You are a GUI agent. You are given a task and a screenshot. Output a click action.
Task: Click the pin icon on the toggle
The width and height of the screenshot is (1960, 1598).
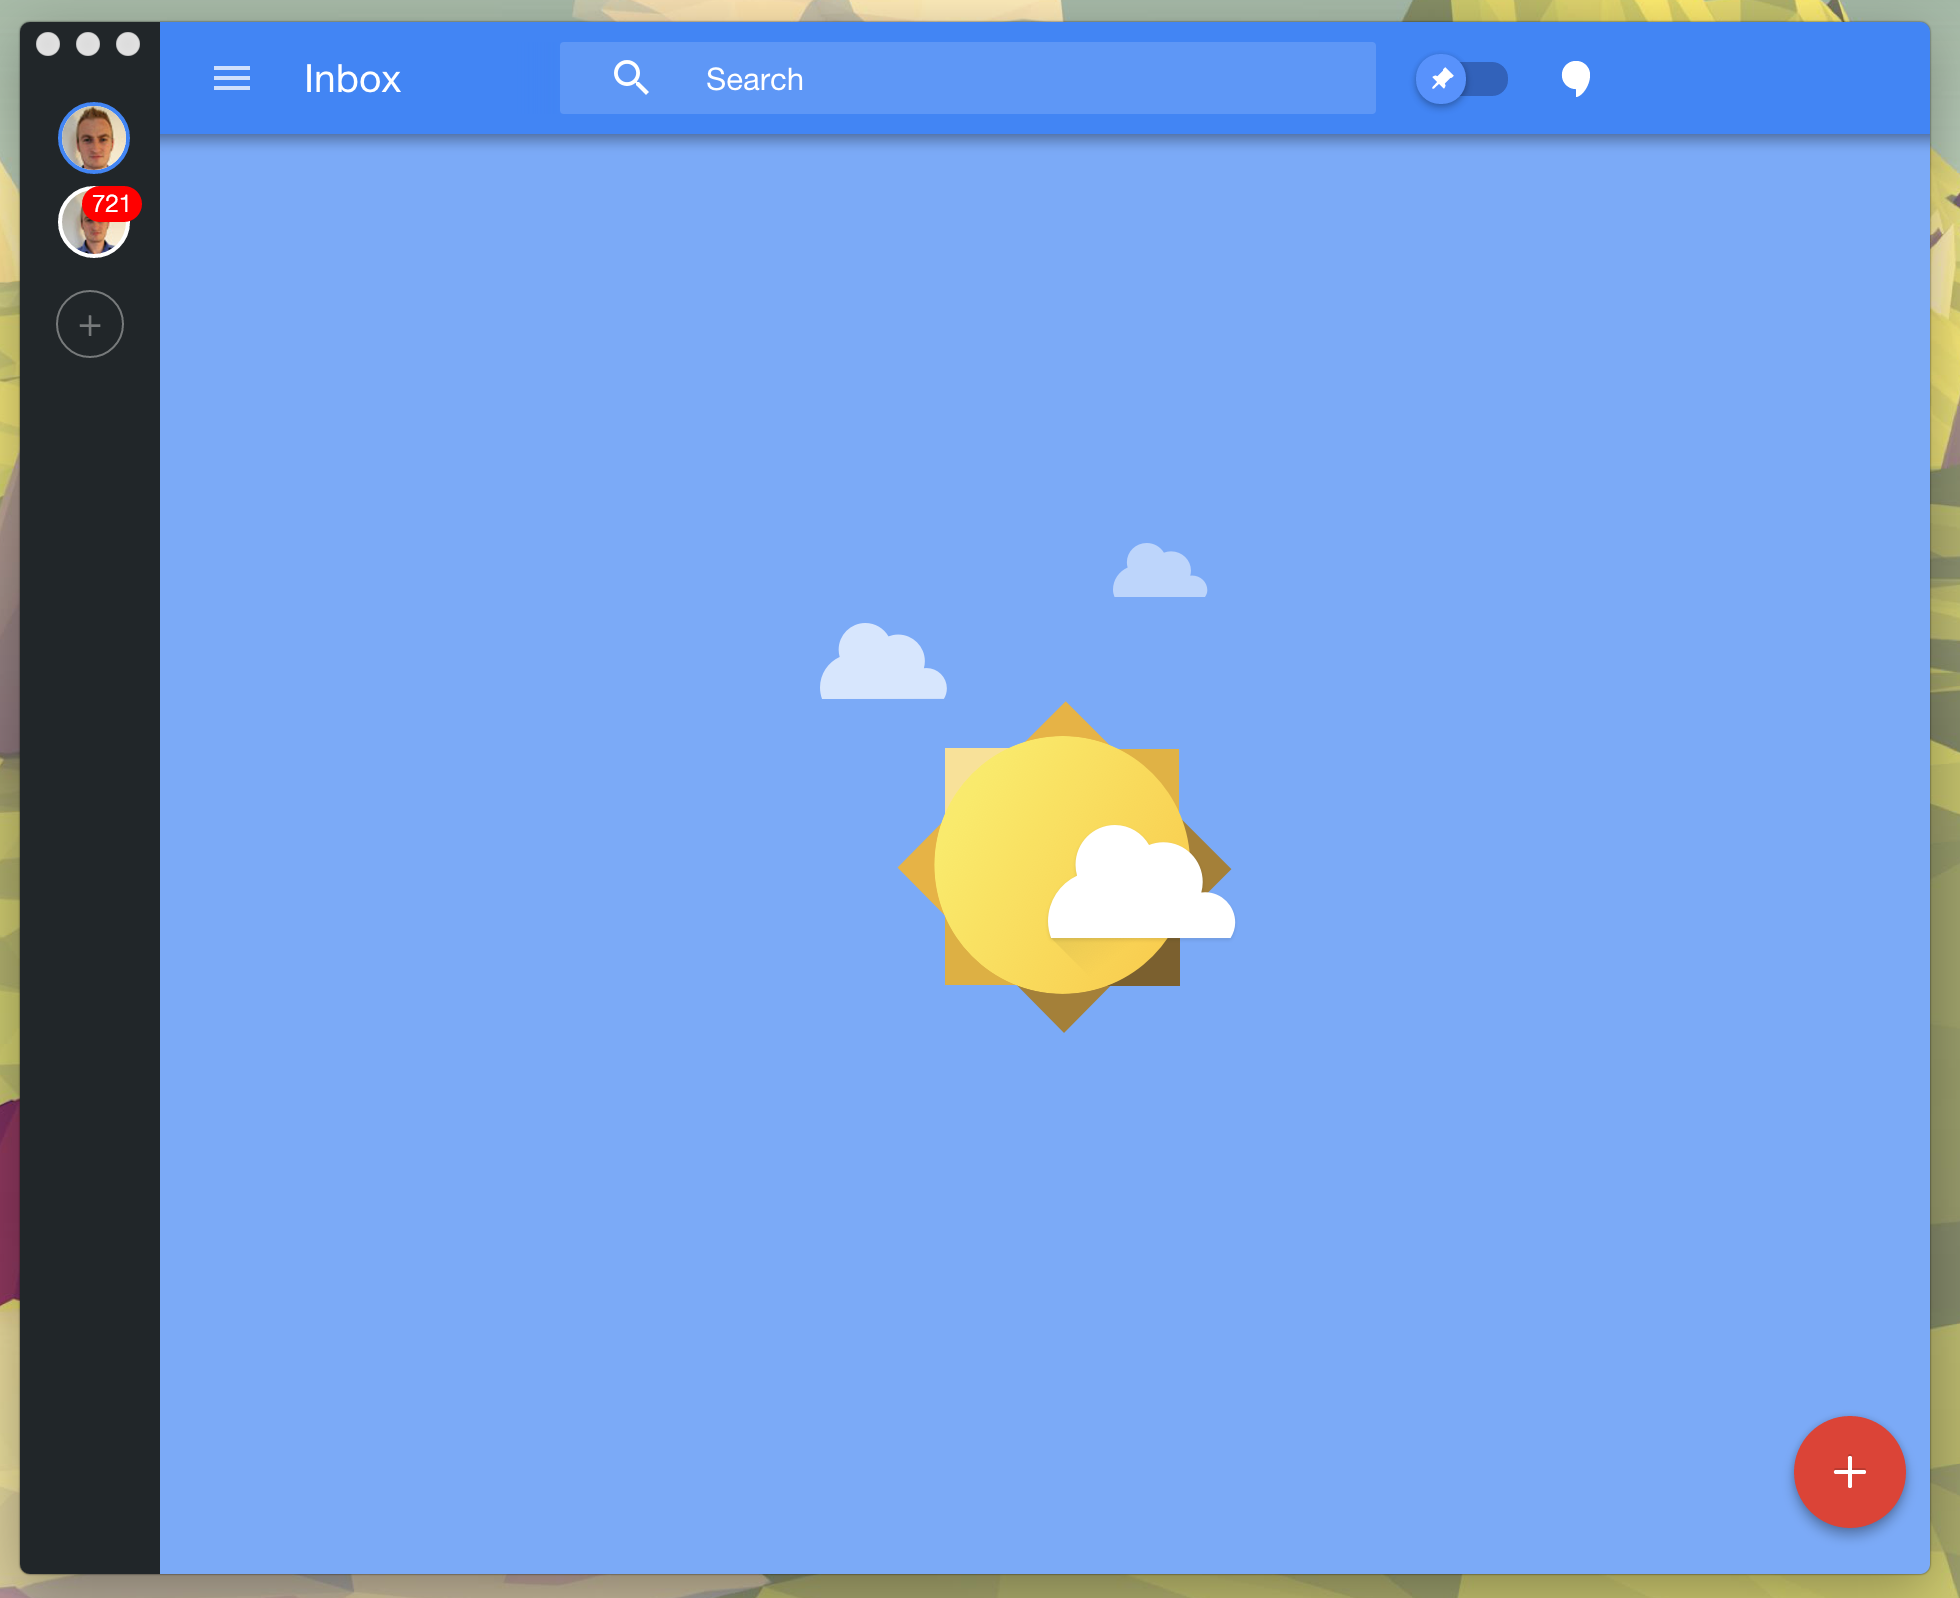(1441, 79)
